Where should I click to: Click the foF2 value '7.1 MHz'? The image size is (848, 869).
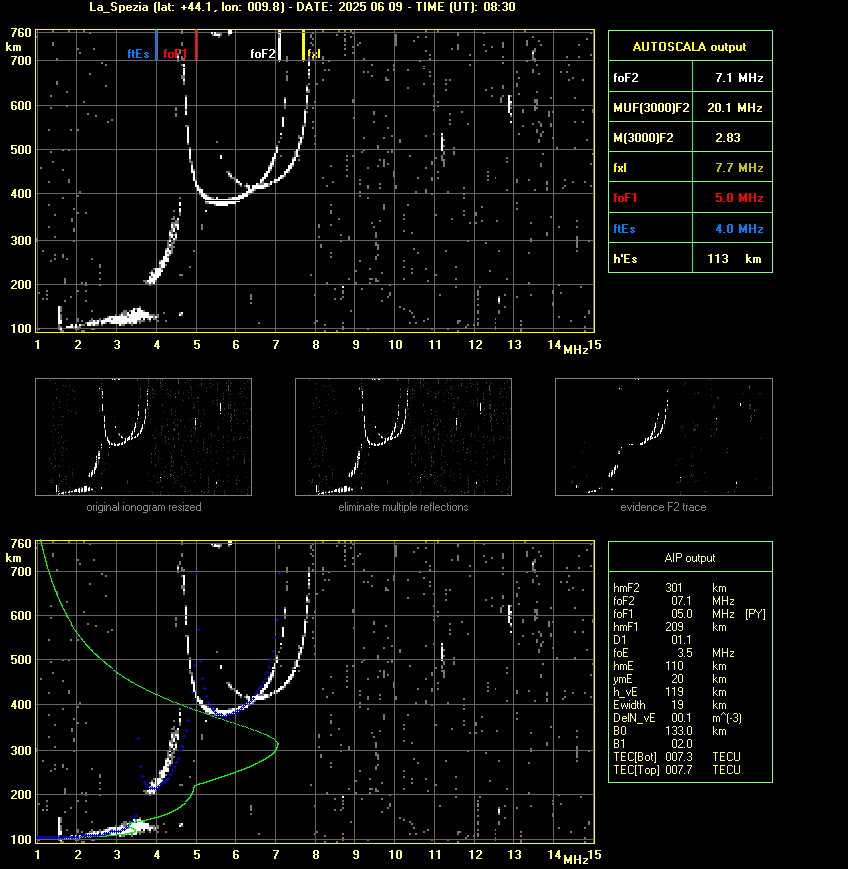[x=739, y=78]
